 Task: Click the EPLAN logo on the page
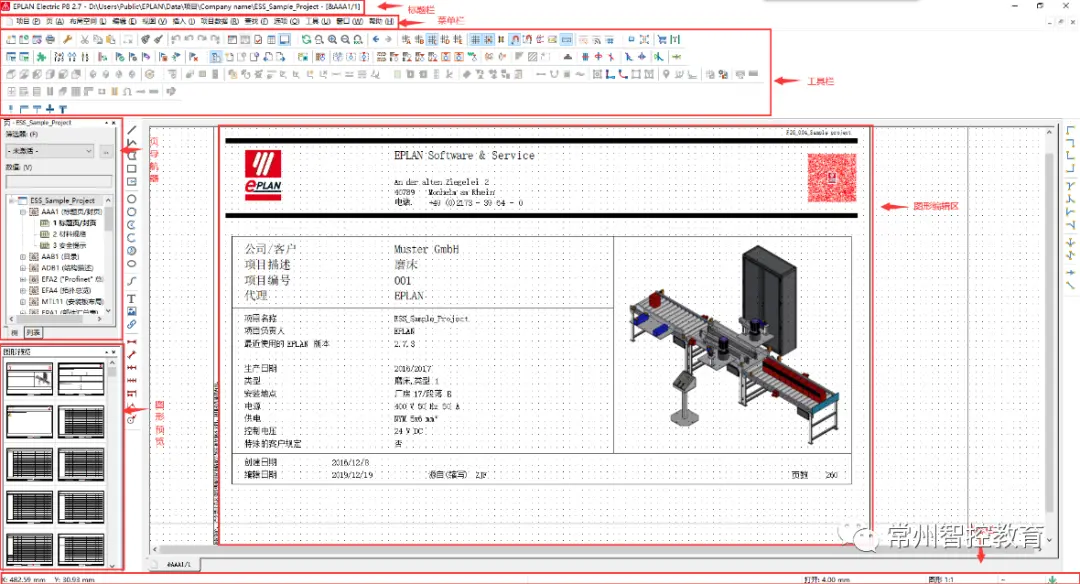[x=263, y=175]
